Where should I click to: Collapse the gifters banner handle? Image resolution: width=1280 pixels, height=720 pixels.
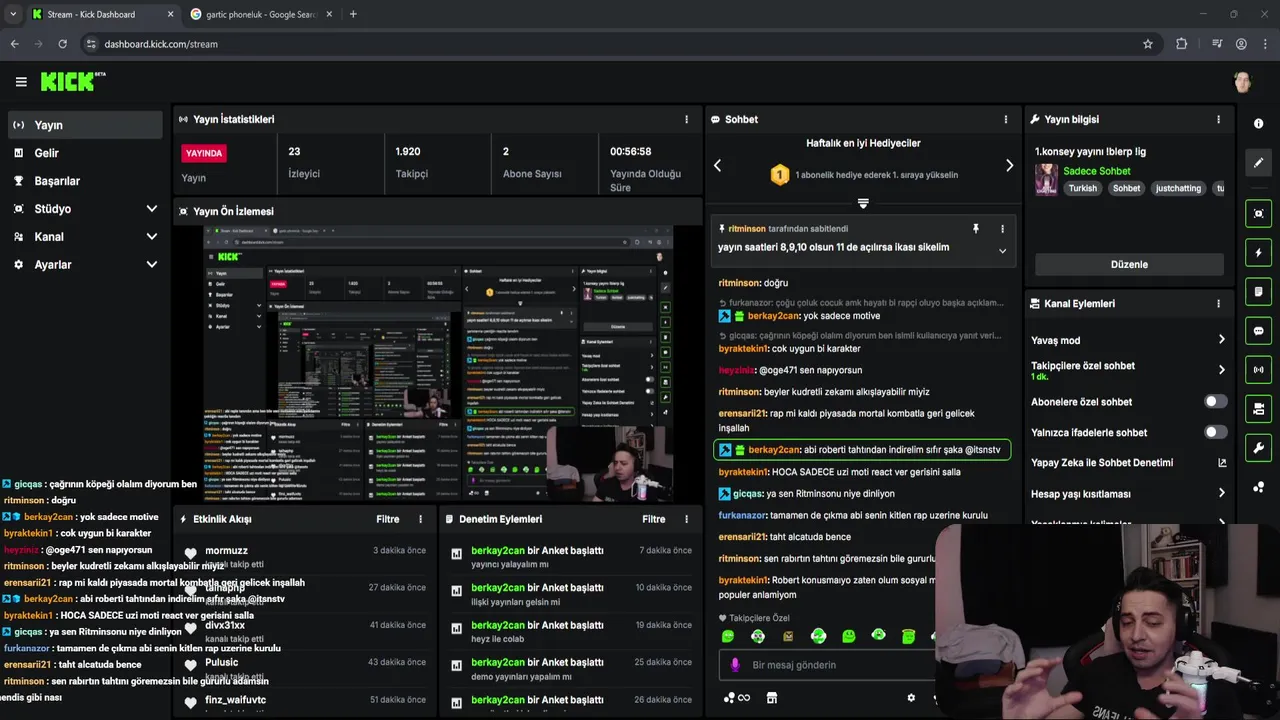click(x=863, y=203)
